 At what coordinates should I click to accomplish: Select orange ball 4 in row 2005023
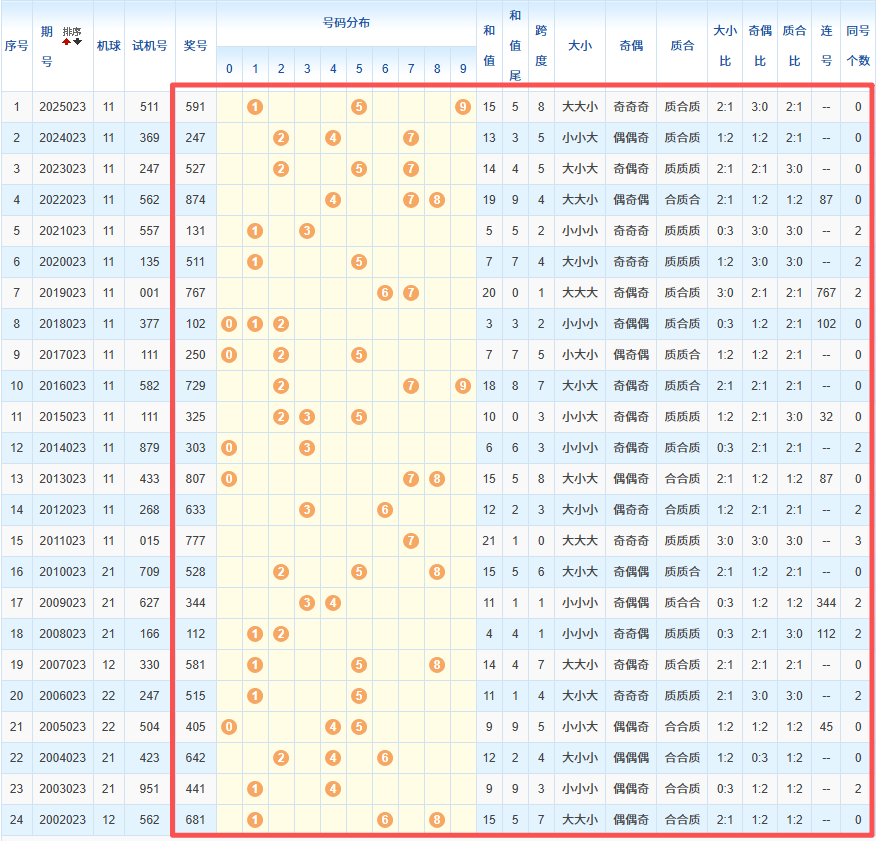click(333, 727)
